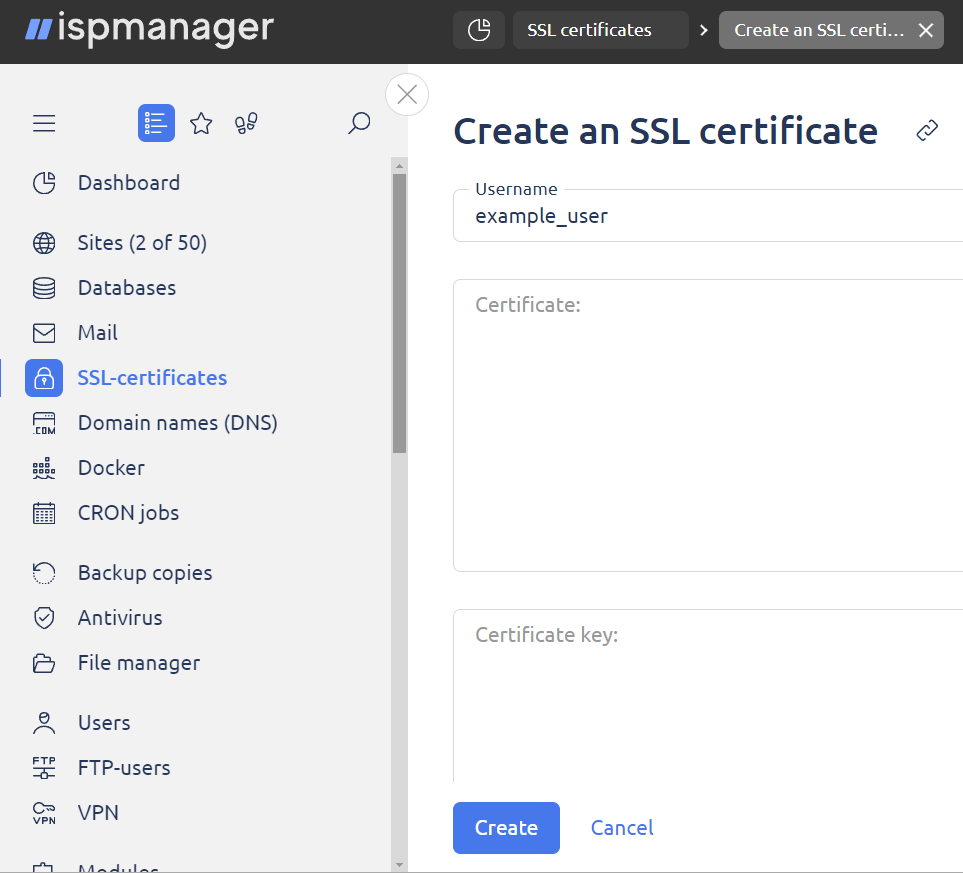963x873 pixels.
Task: Close the form with the round X button
Action: tap(407, 95)
